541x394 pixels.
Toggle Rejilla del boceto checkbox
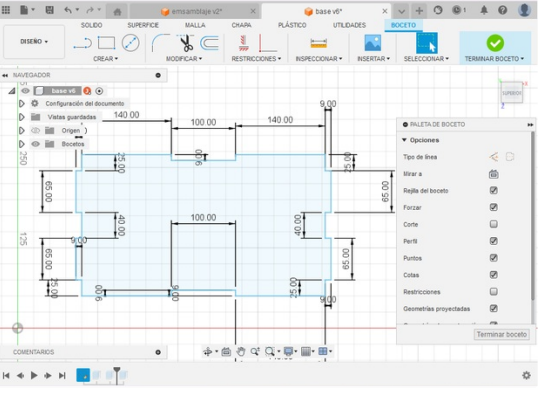pos(493,190)
